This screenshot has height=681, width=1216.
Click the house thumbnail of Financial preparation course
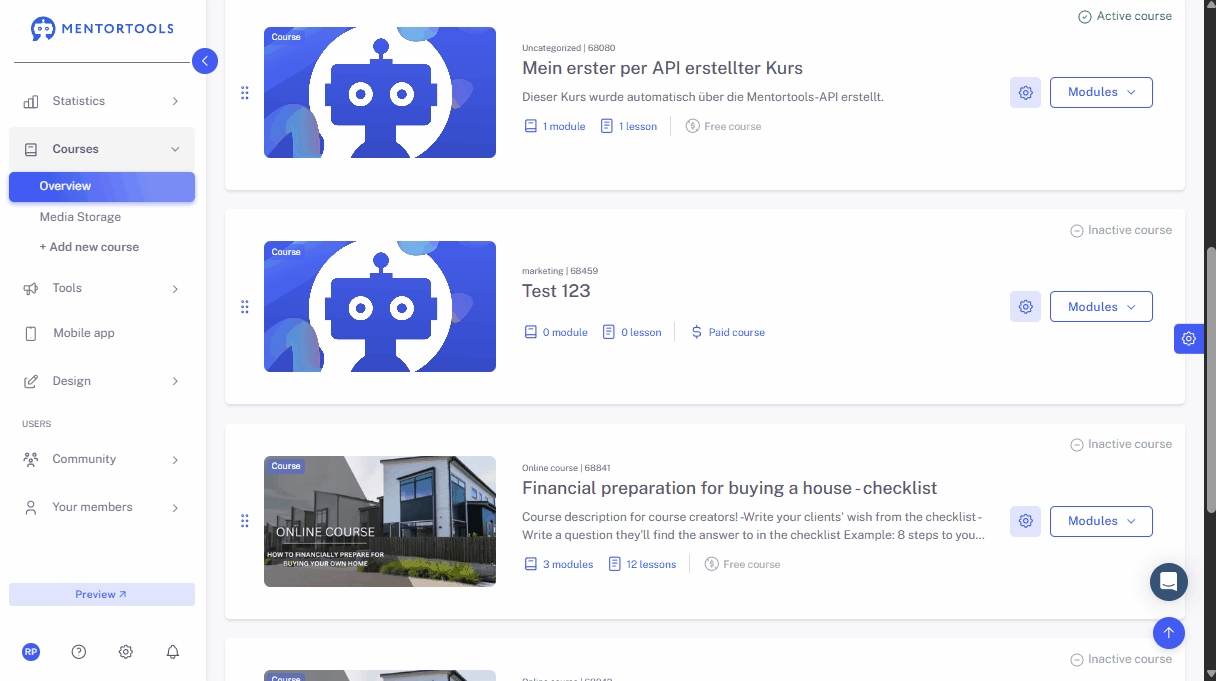tap(380, 521)
